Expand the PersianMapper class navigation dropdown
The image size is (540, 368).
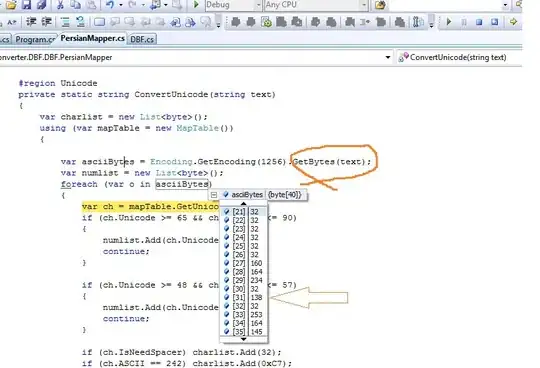click(x=388, y=57)
